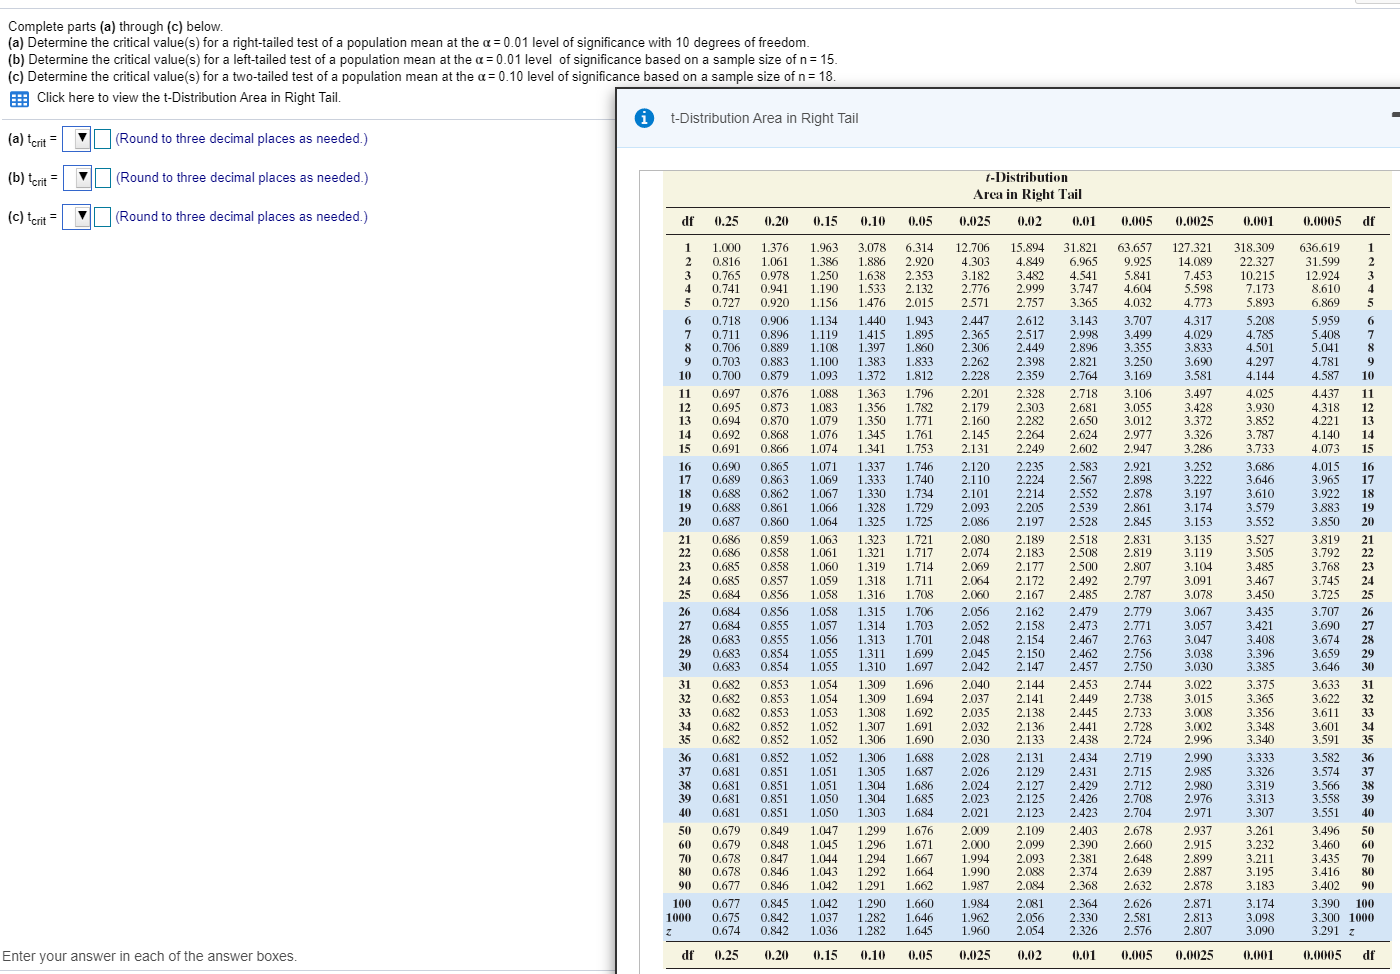Click value 2.086 in the df 20 row

pyautogui.click(x=975, y=522)
